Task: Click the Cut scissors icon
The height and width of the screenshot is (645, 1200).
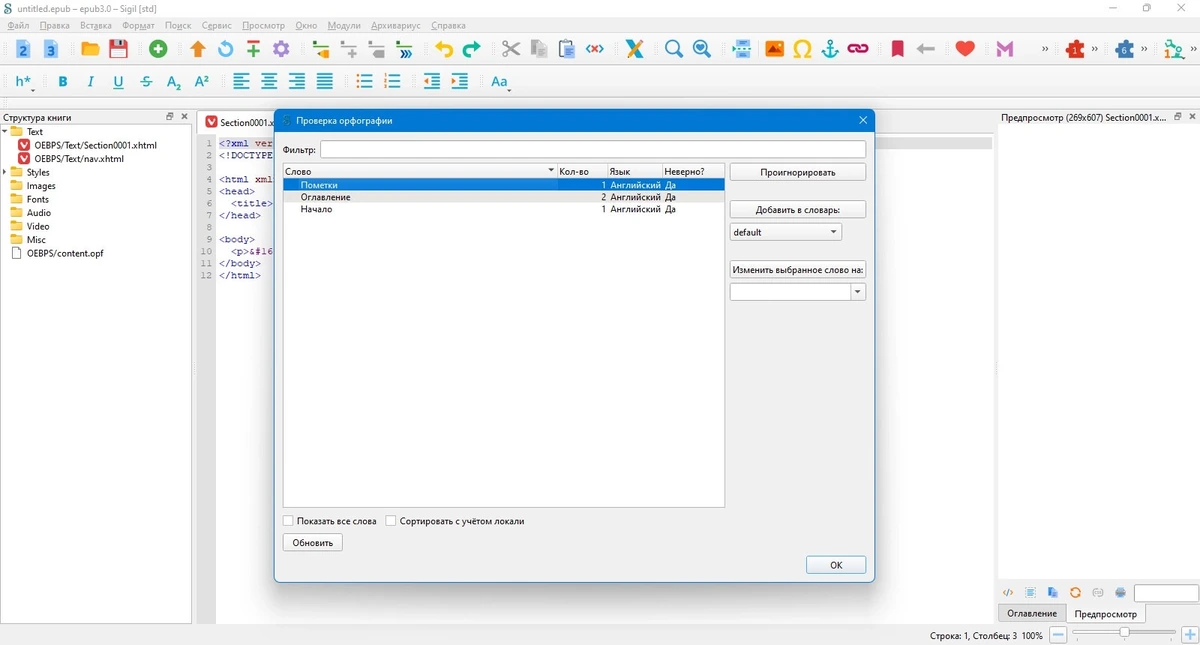Action: click(511, 49)
